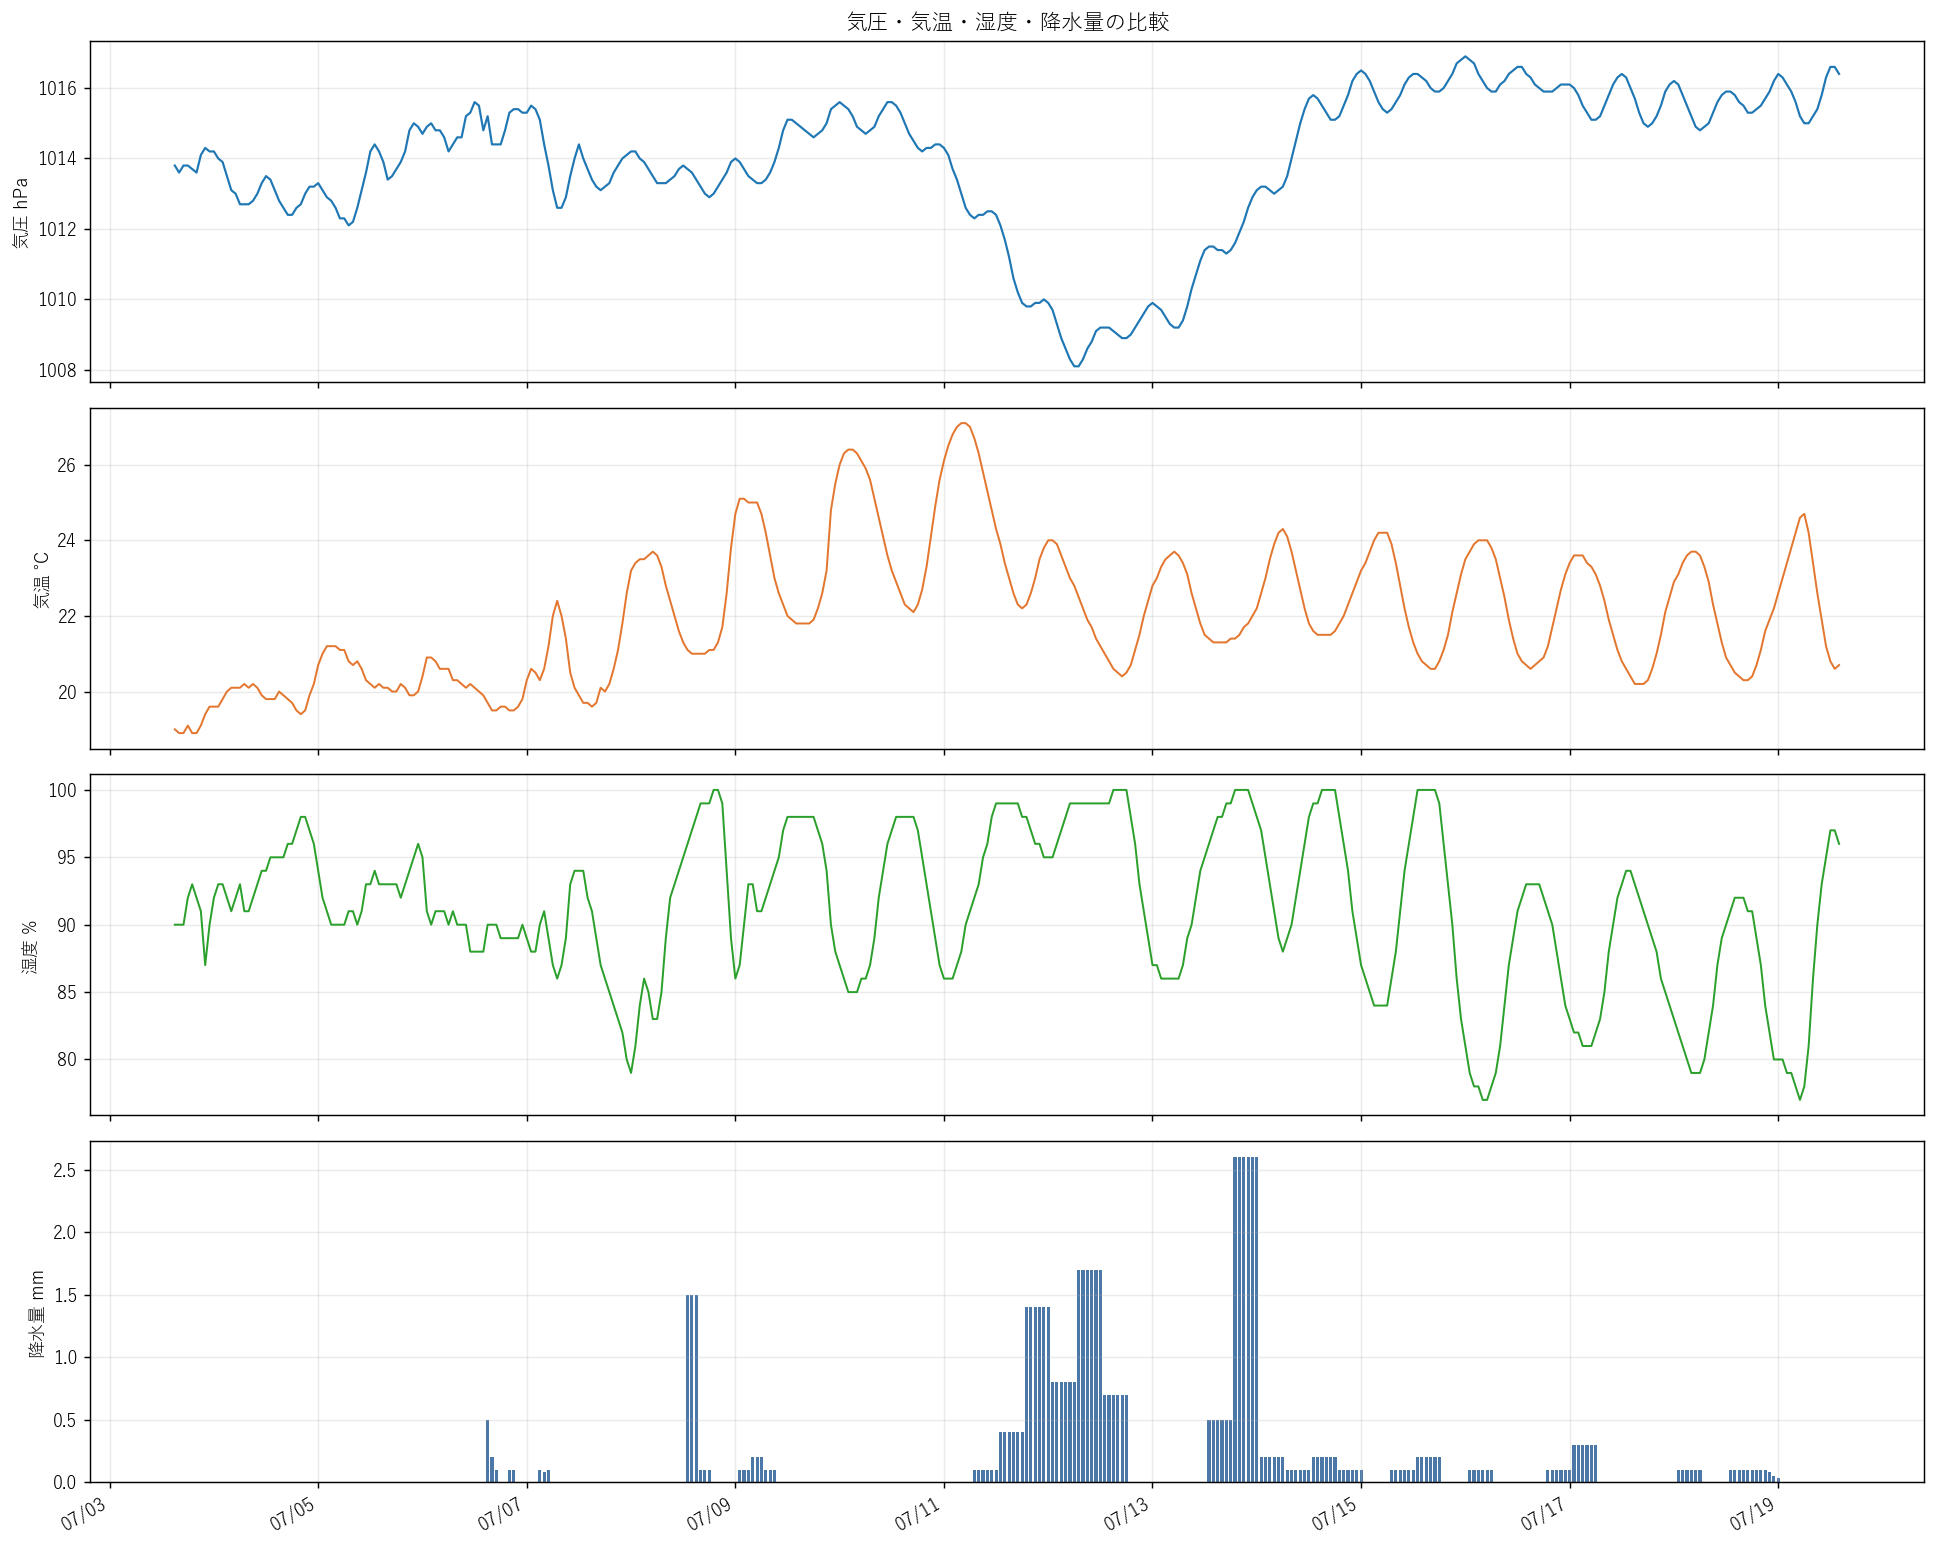Click the 80 humidity tick label
The image size is (1937, 1547).
coord(67,1060)
